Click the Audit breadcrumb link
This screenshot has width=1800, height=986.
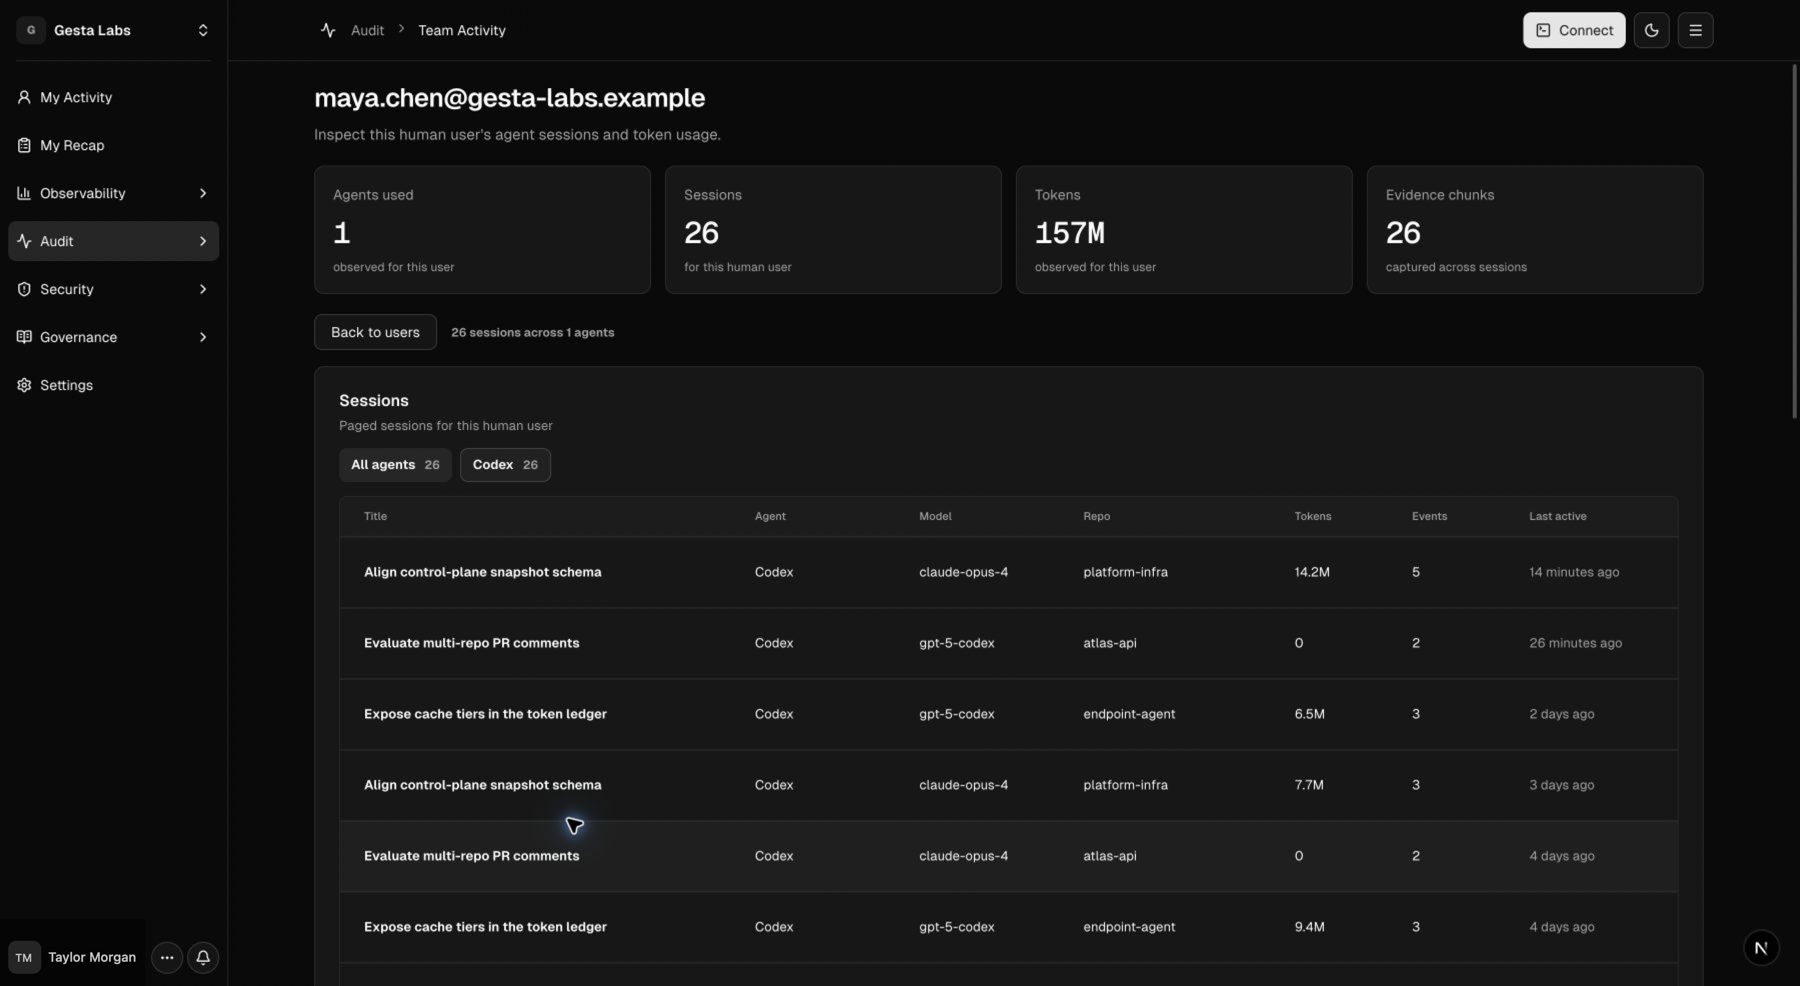[x=367, y=30]
